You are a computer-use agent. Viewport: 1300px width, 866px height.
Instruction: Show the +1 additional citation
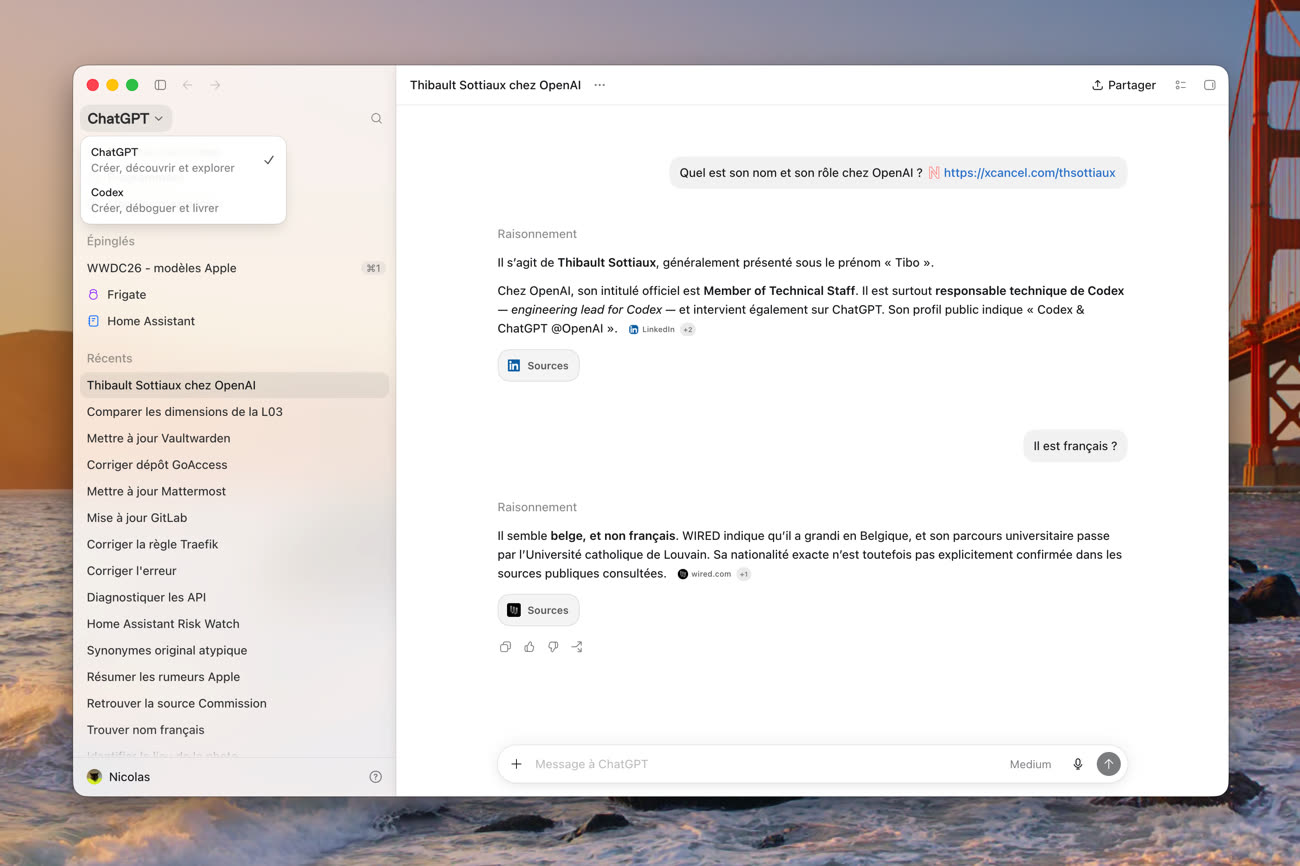(744, 574)
